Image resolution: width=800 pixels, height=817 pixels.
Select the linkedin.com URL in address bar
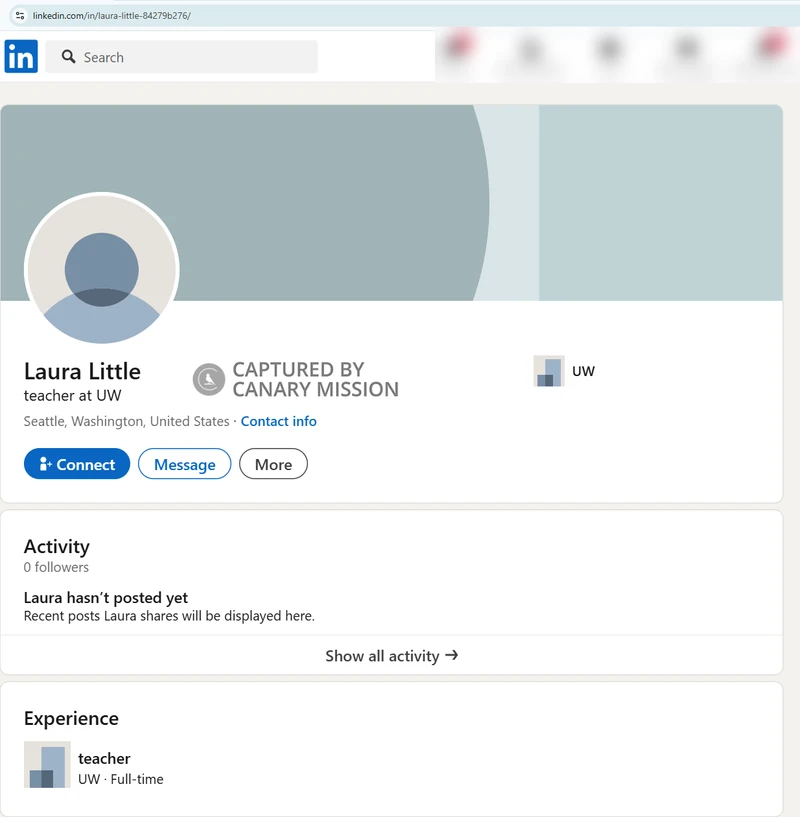click(x=112, y=16)
